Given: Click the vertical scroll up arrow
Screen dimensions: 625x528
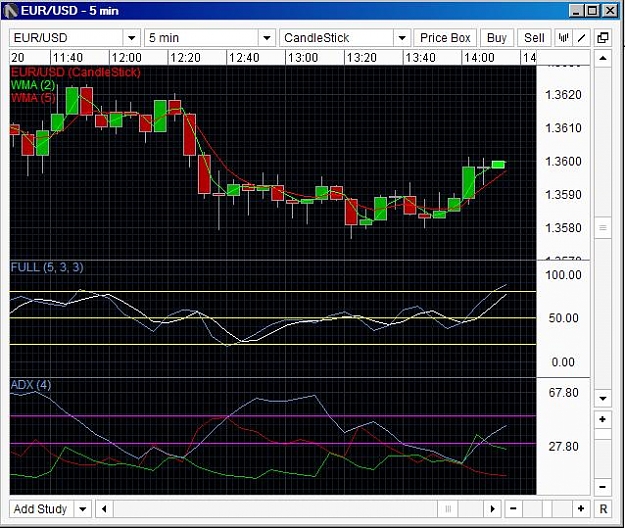Looking at the screenshot, I should (x=603, y=58).
